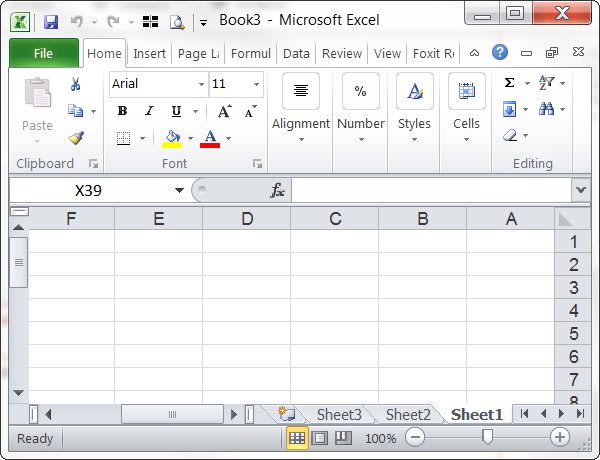Select column C header
Viewport: 600px width, 460px height.
(x=335, y=219)
